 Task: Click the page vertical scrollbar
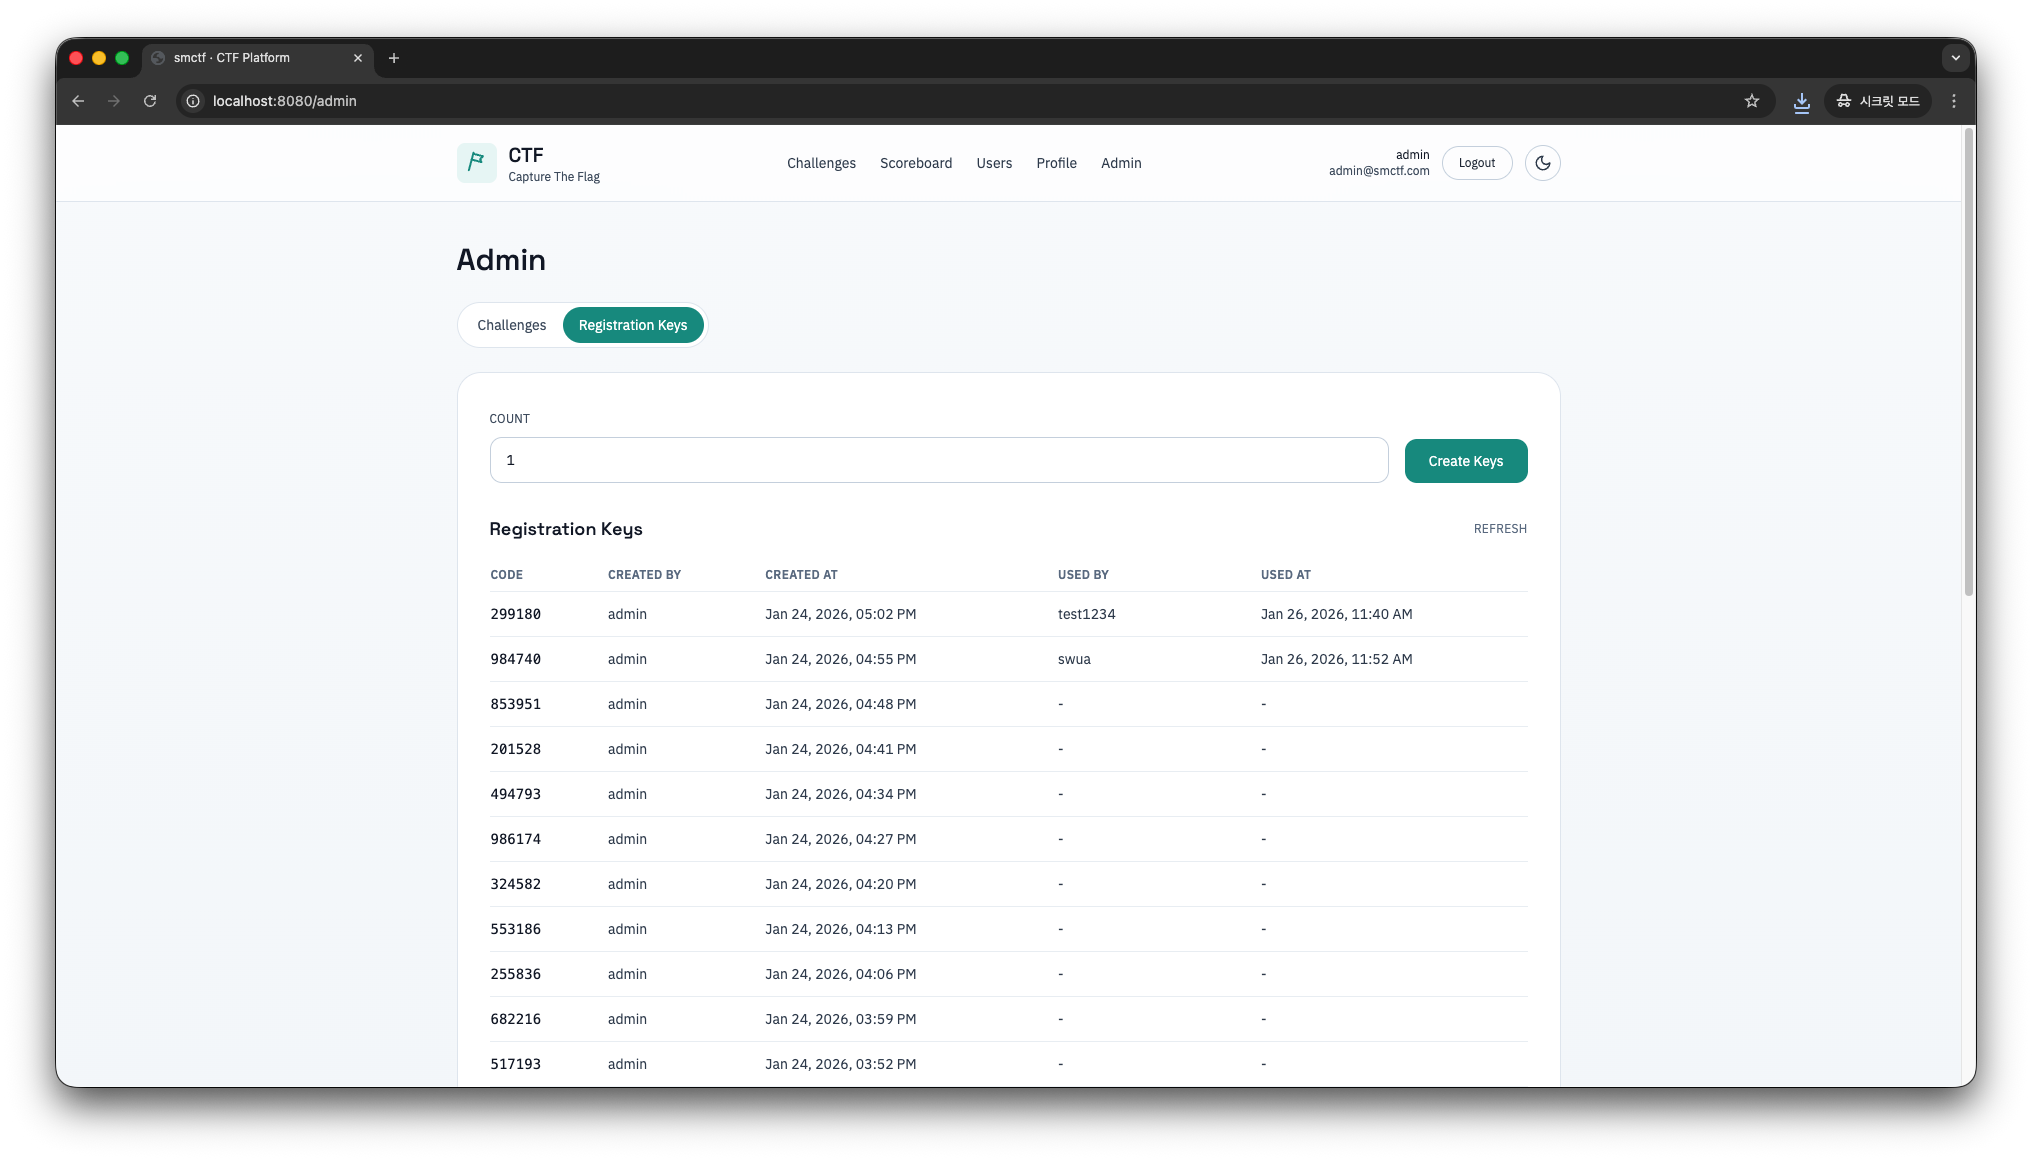click(x=1967, y=360)
